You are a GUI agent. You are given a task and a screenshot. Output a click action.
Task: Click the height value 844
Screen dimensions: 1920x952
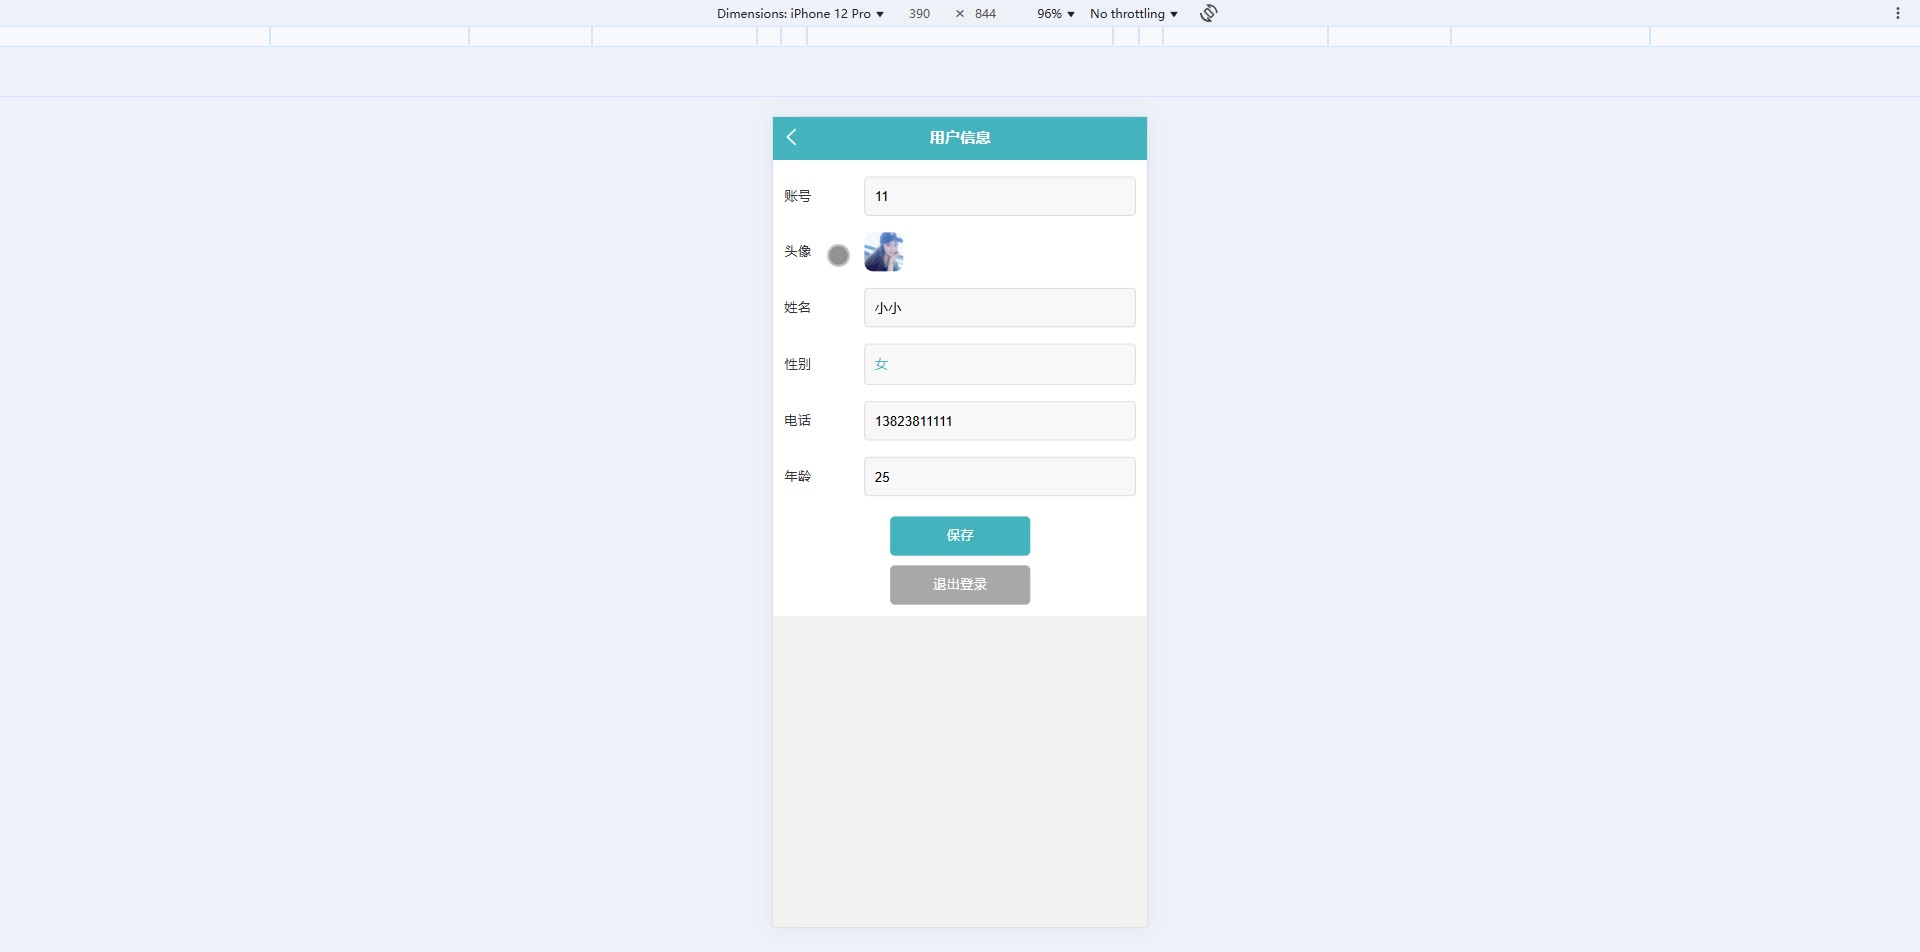click(986, 13)
